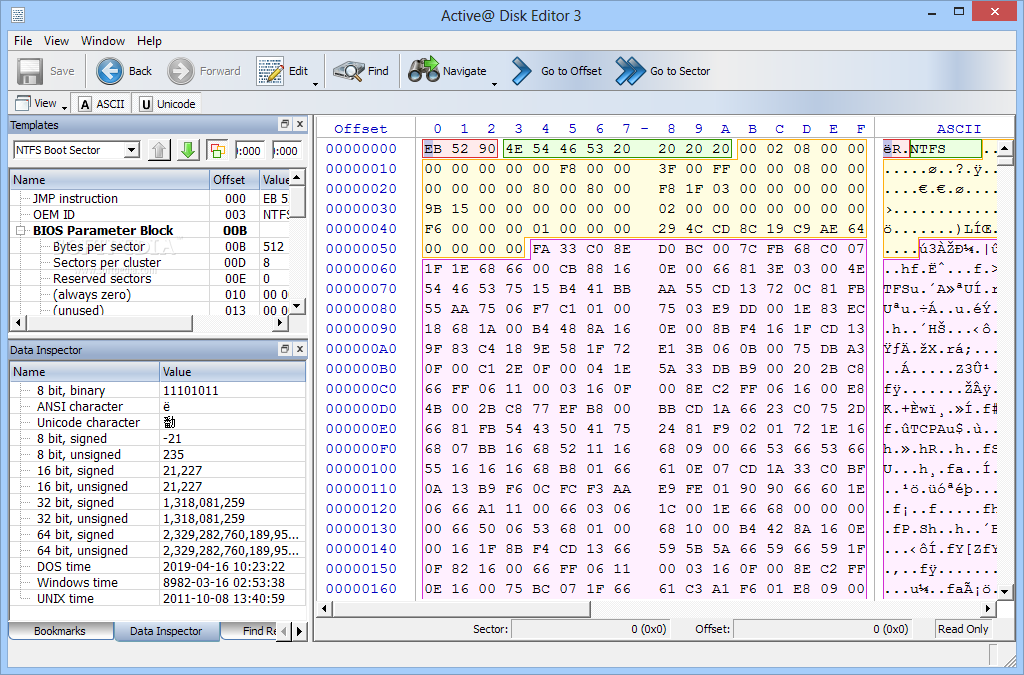Click the View window icon
The width and height of the screenshot is (1024, 675).
pos(23,103)
